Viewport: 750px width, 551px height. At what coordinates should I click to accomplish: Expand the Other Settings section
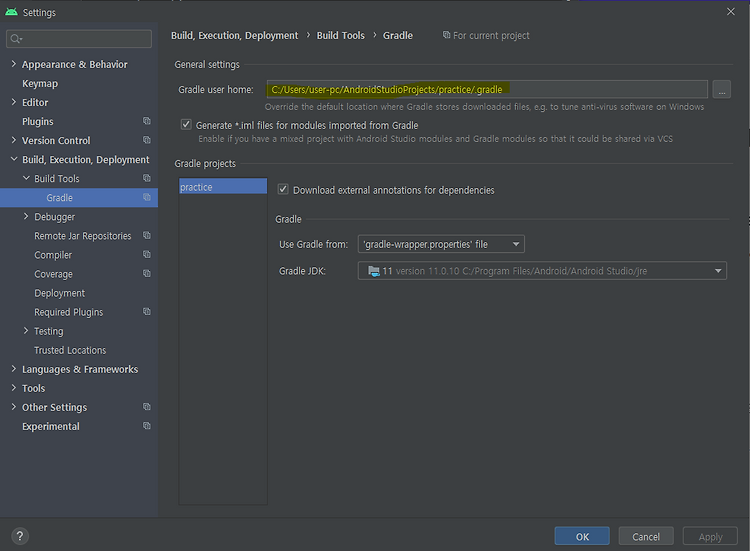point(13,407)
